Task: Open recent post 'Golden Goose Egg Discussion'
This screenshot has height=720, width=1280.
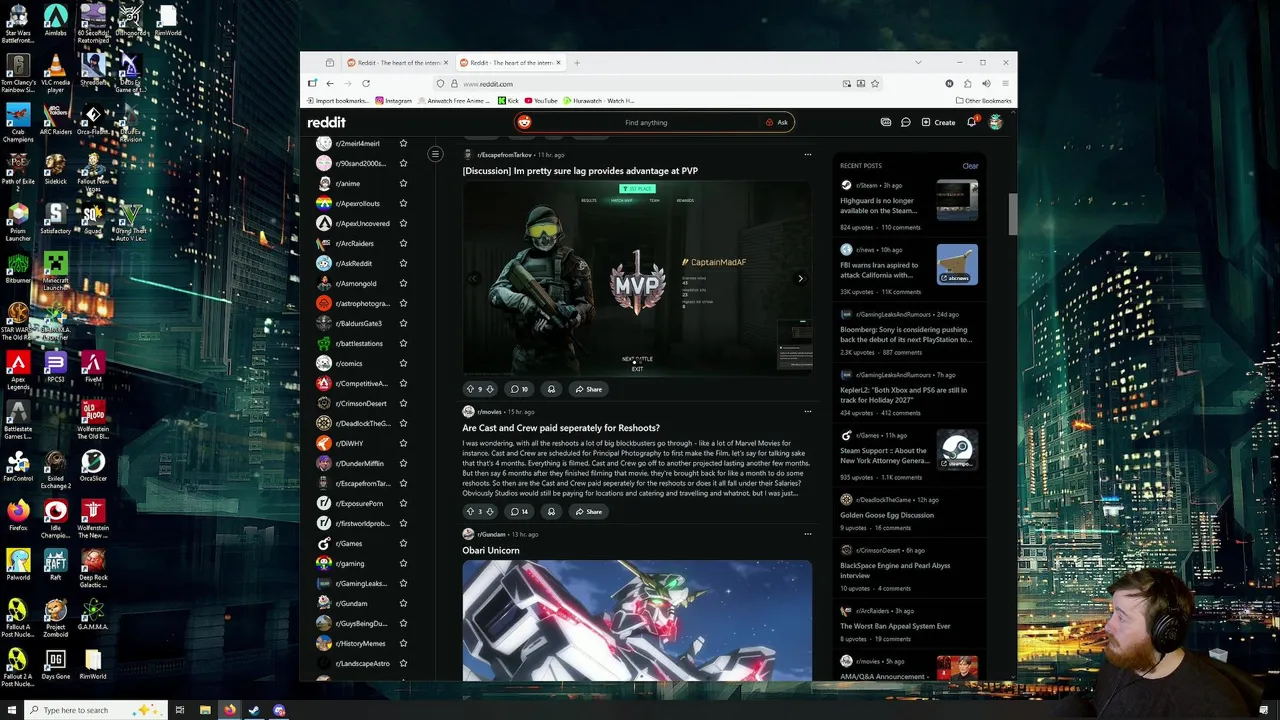Action: (x=887, y=515)
